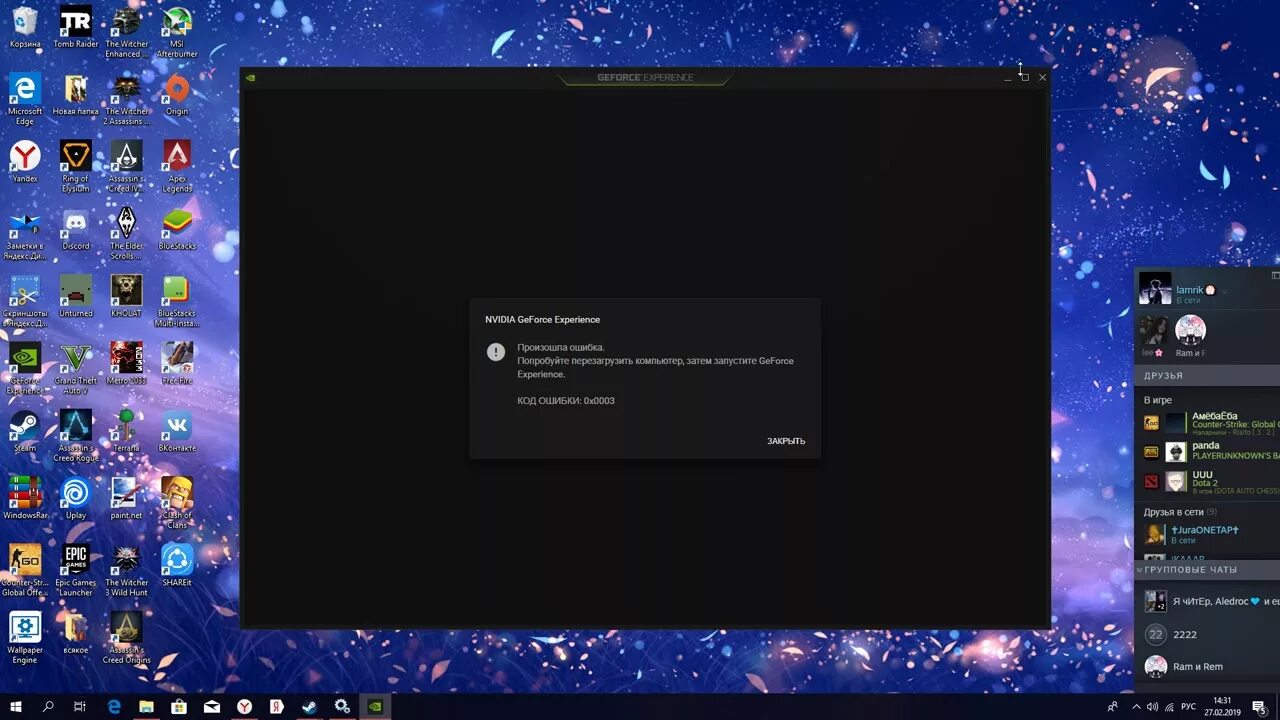This screenshot has width=1280, height=720.
Task: Open the Новая папка folder
Action: [x=76, y=95]
